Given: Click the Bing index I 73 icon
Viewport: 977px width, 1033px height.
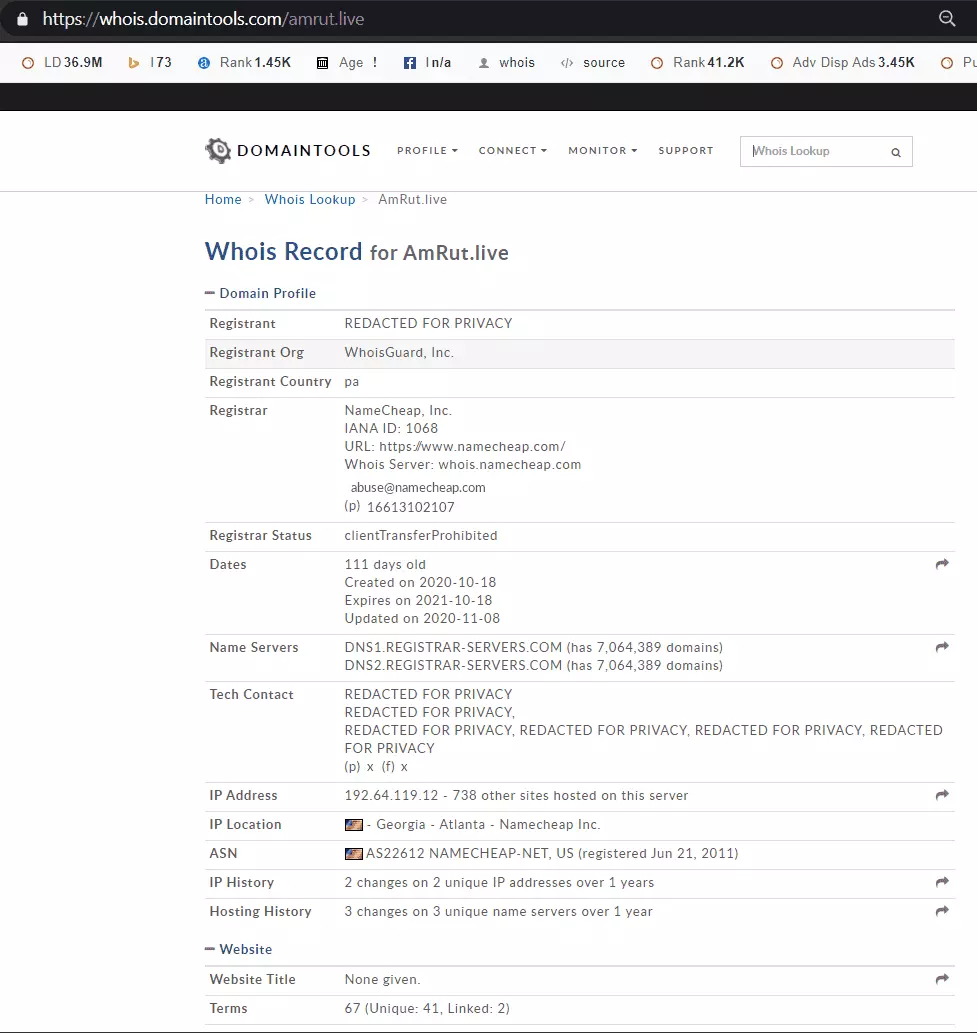Looking at the screenshot, I should pos(134,63).
